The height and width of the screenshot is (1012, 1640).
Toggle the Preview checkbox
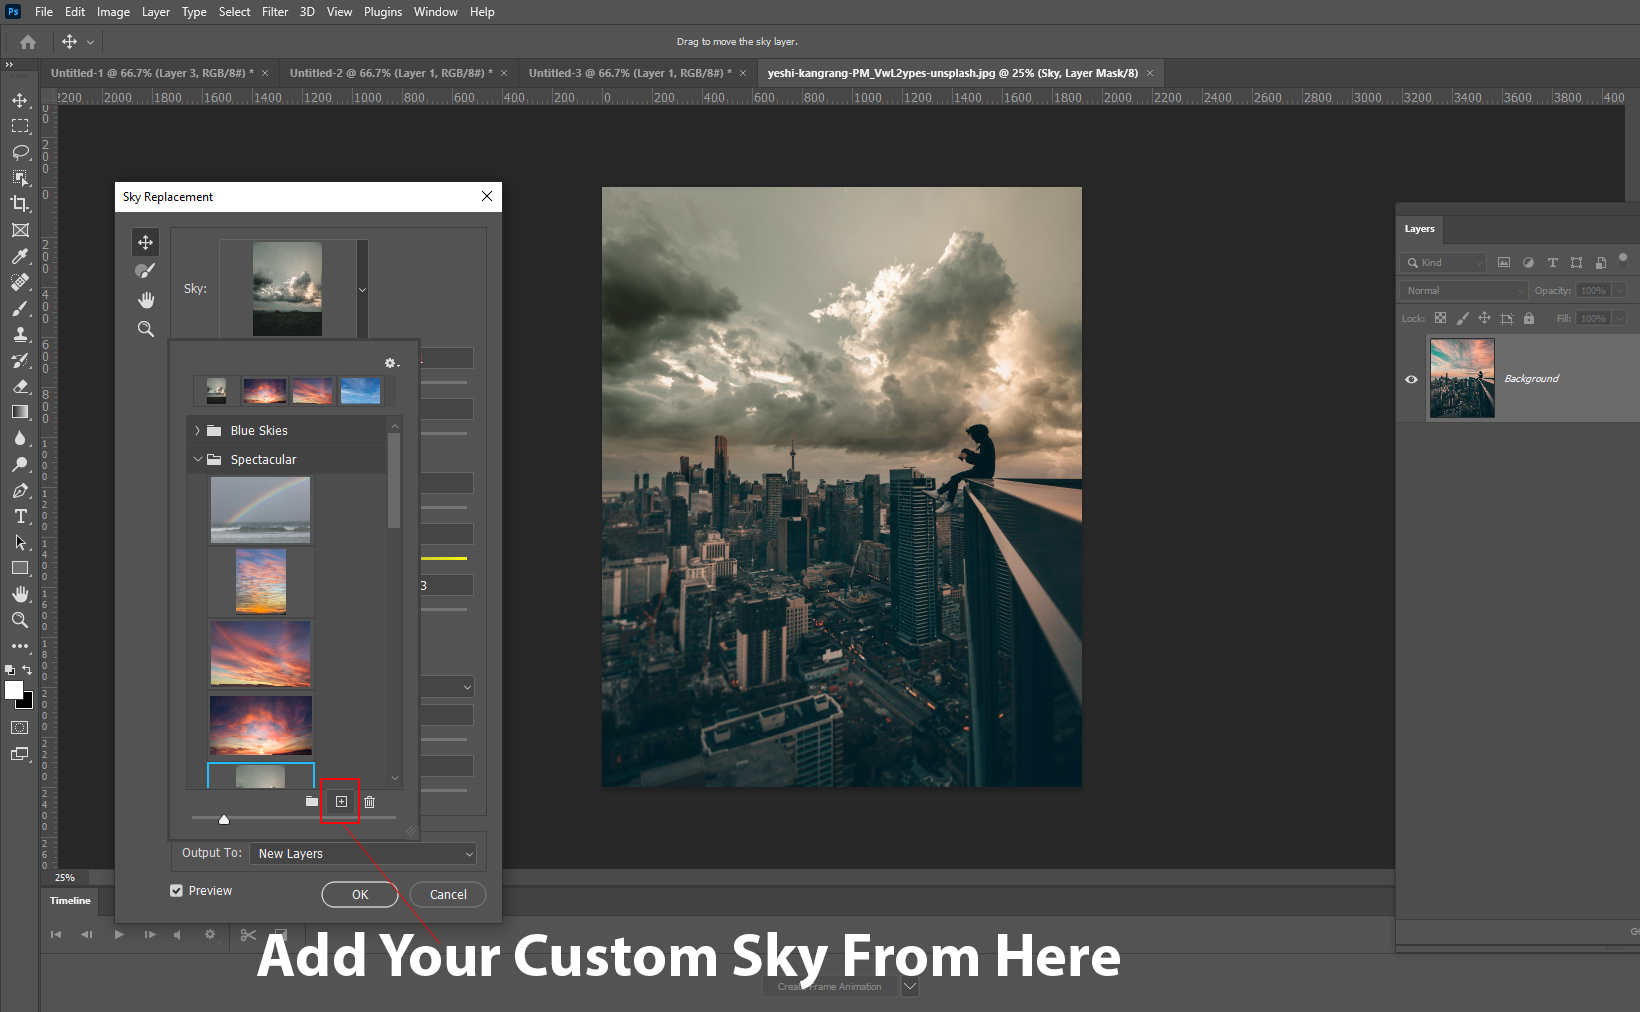[177, 891]
